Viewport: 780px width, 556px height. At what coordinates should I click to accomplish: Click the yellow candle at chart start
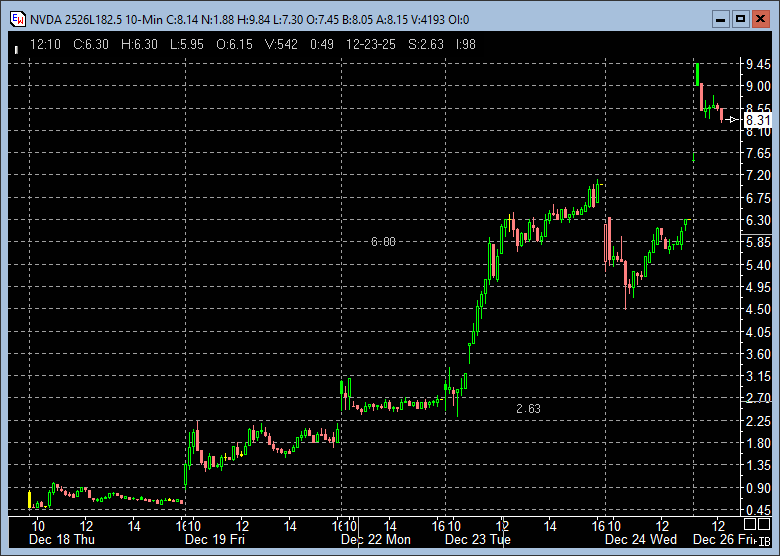pyautogui.click(x=30, y=499)
